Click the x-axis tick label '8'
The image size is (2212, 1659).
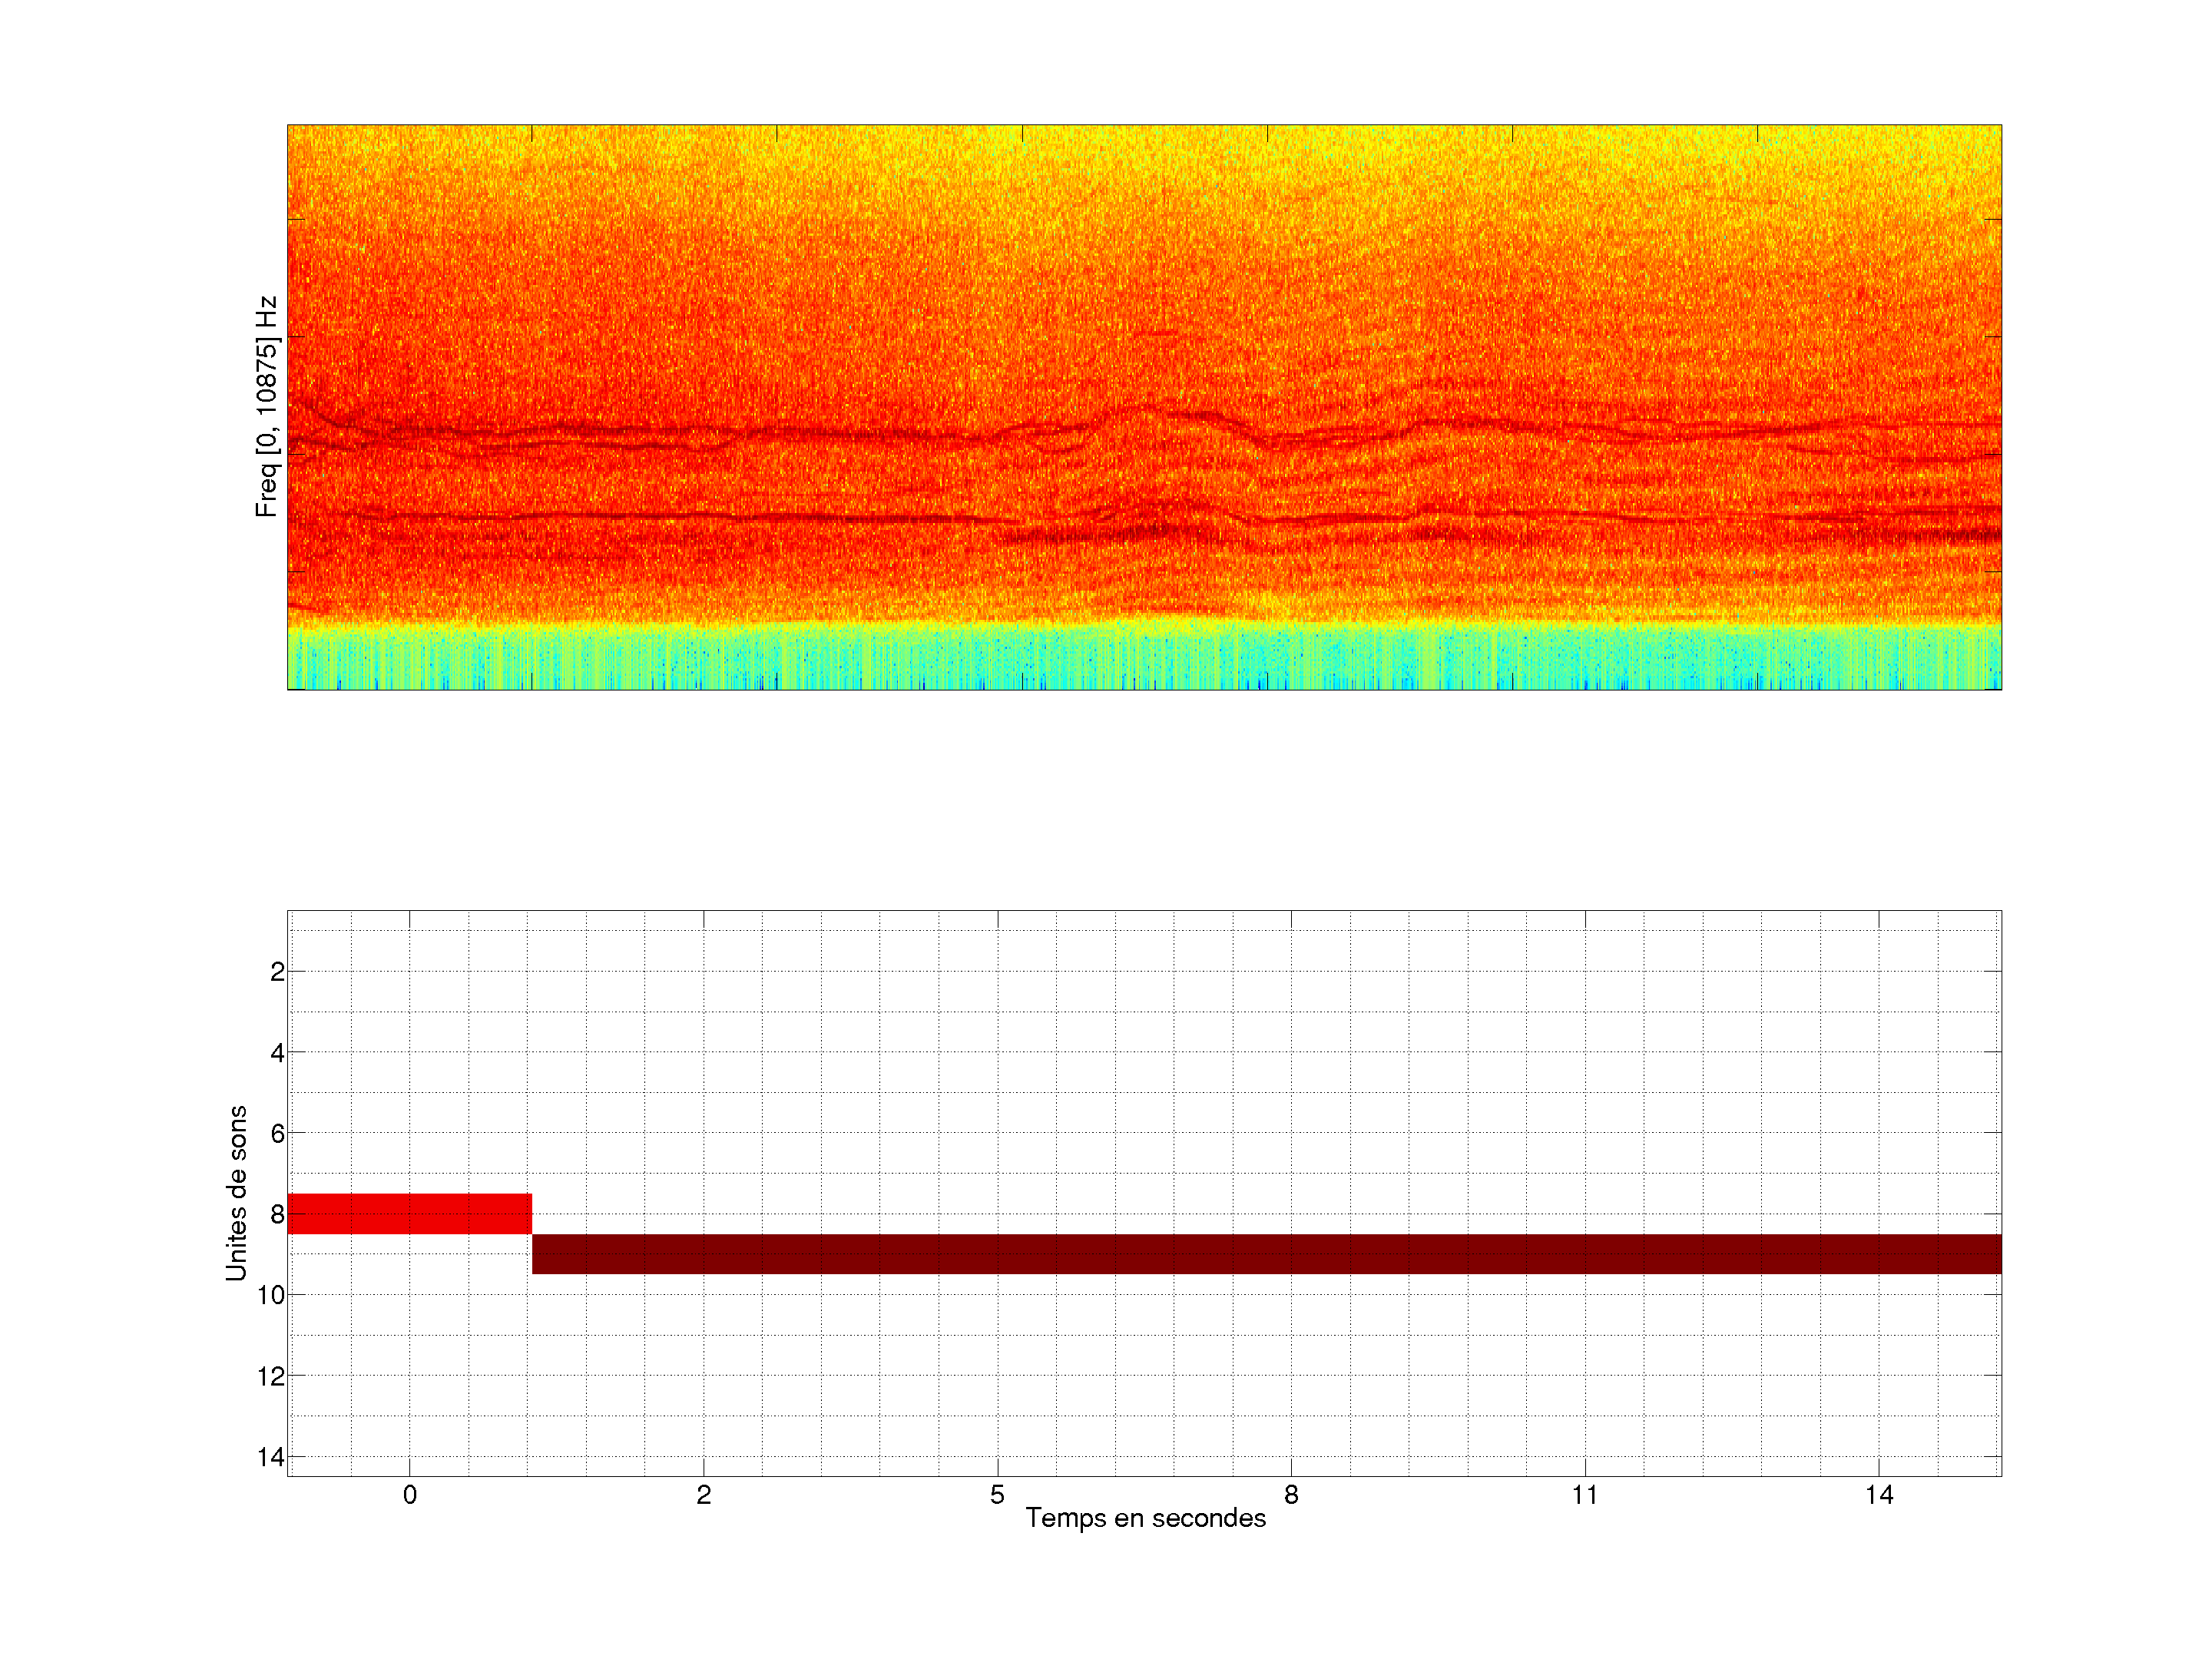[x=1291, y=1495]
